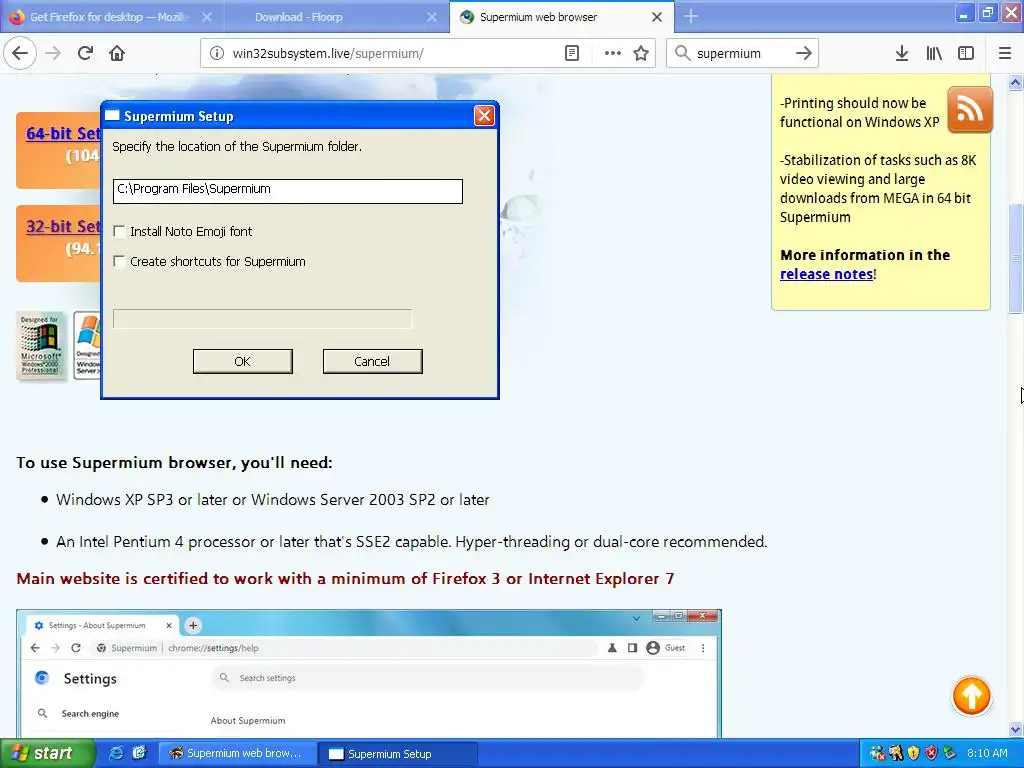This screenshot has height=768, width=1024.
Task: Click the Windows Server badge behind the dialog
Action: 87,345
